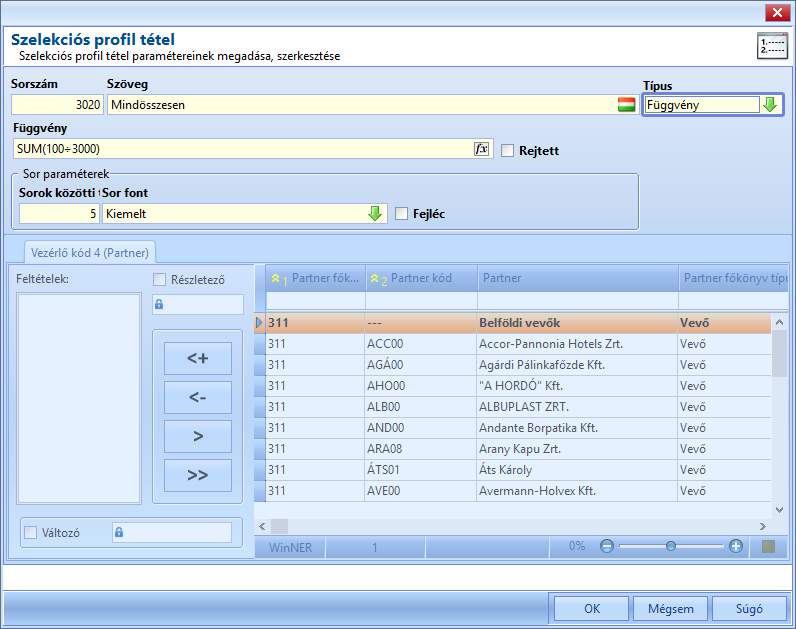Click the zoom in plus icon
The height and width of the screenshot is (629, 796).
tap(736, 546)
